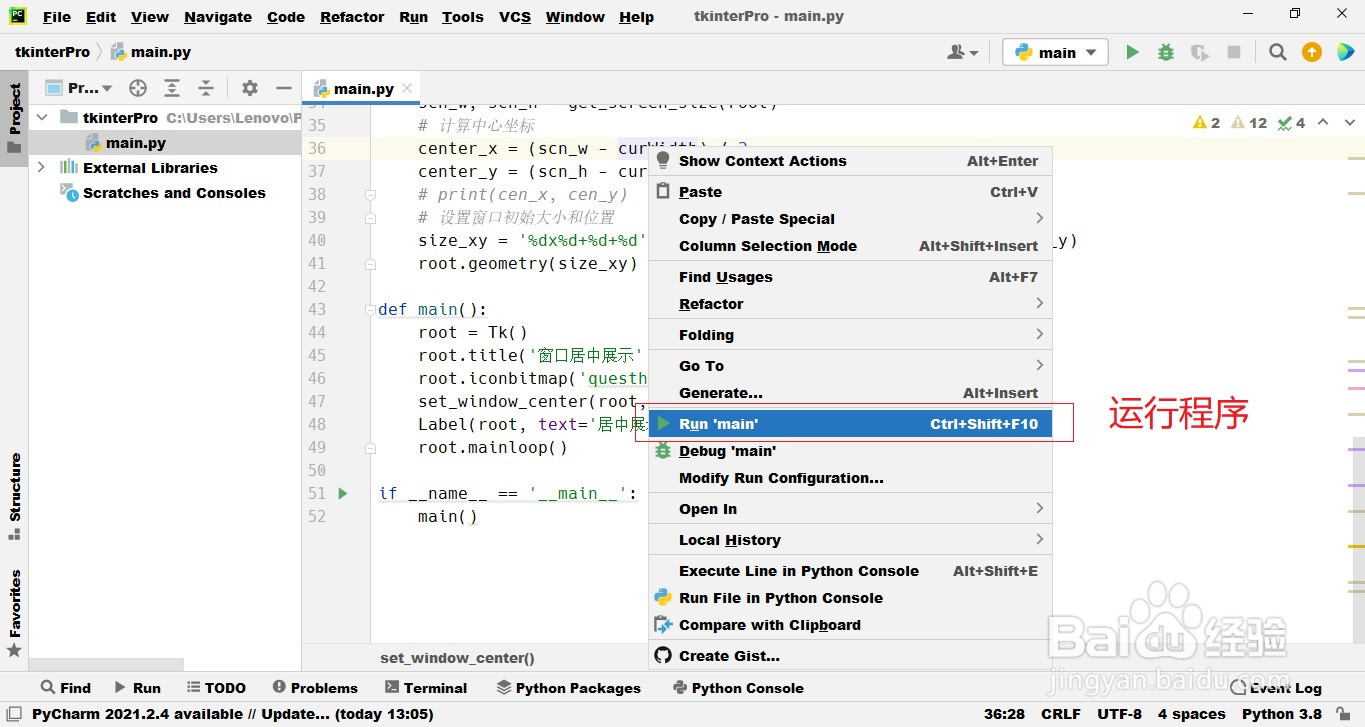Viewport: 1365px width, 727px height.
Task: Click the orange IDE update arrow icon
Action: point(1311,52)
